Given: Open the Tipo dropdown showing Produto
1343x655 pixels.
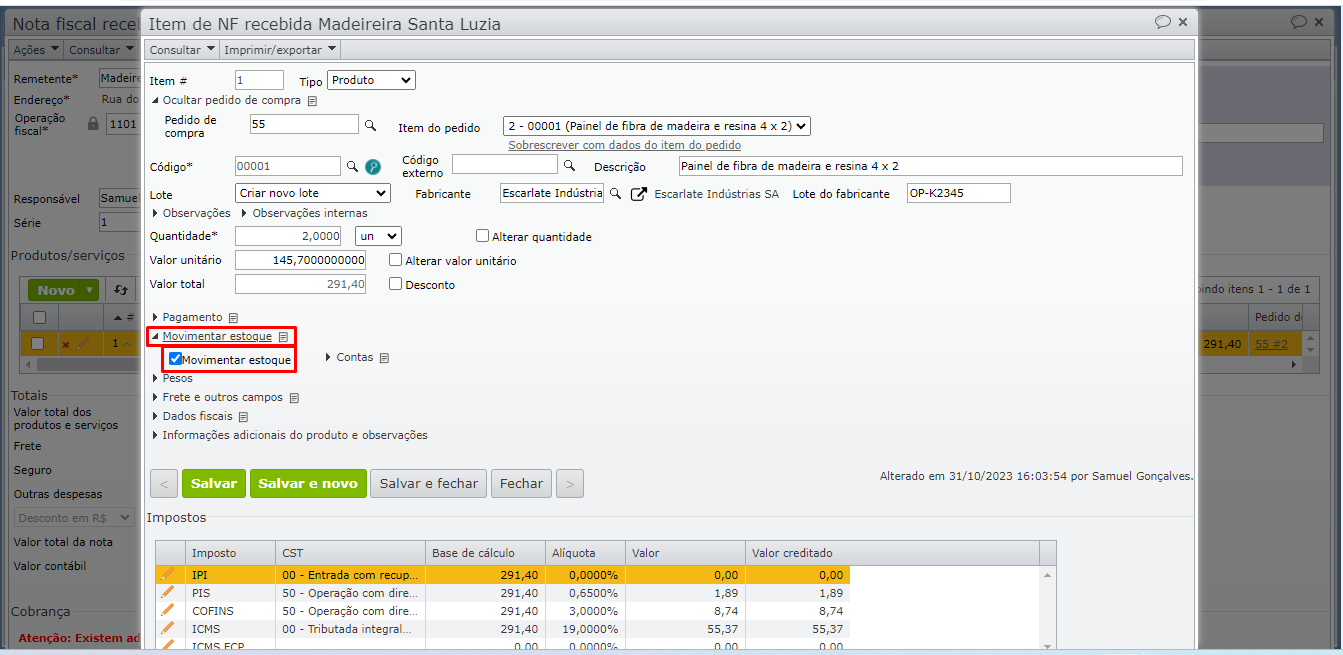Looking at the screenshot, I should 371,80.
